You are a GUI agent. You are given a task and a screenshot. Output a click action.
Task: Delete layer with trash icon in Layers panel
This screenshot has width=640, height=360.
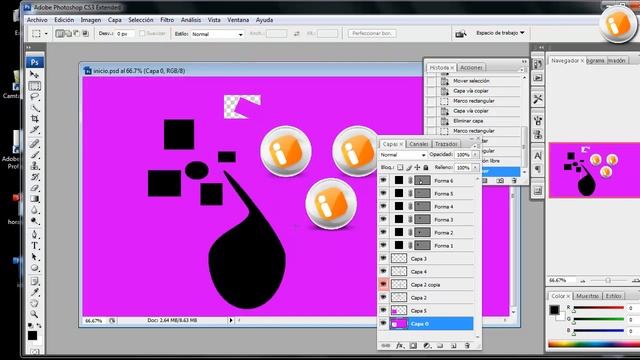pos(467,346)
